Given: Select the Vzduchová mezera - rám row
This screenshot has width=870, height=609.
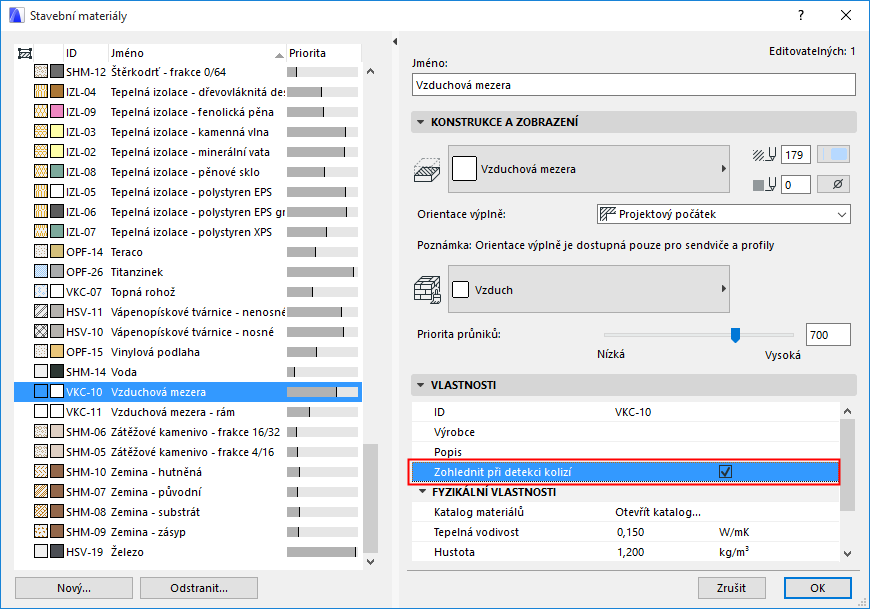Looking at the screenshot, I should coord(188,412).
